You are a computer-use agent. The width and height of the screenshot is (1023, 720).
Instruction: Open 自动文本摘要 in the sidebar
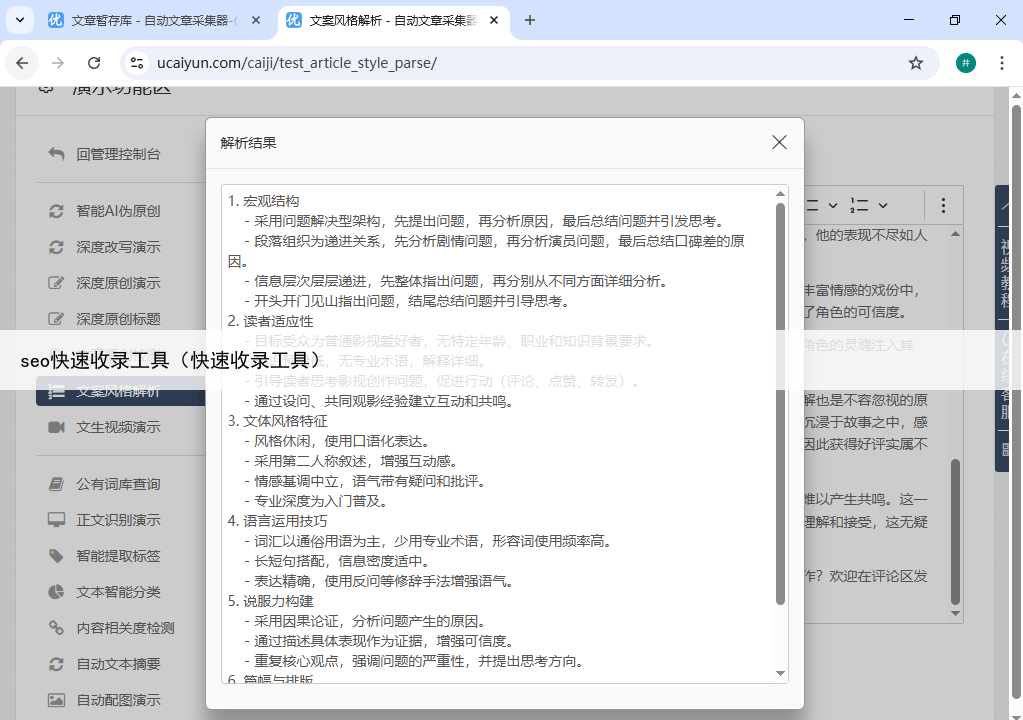pyautogui.click(x=118, y=664)
